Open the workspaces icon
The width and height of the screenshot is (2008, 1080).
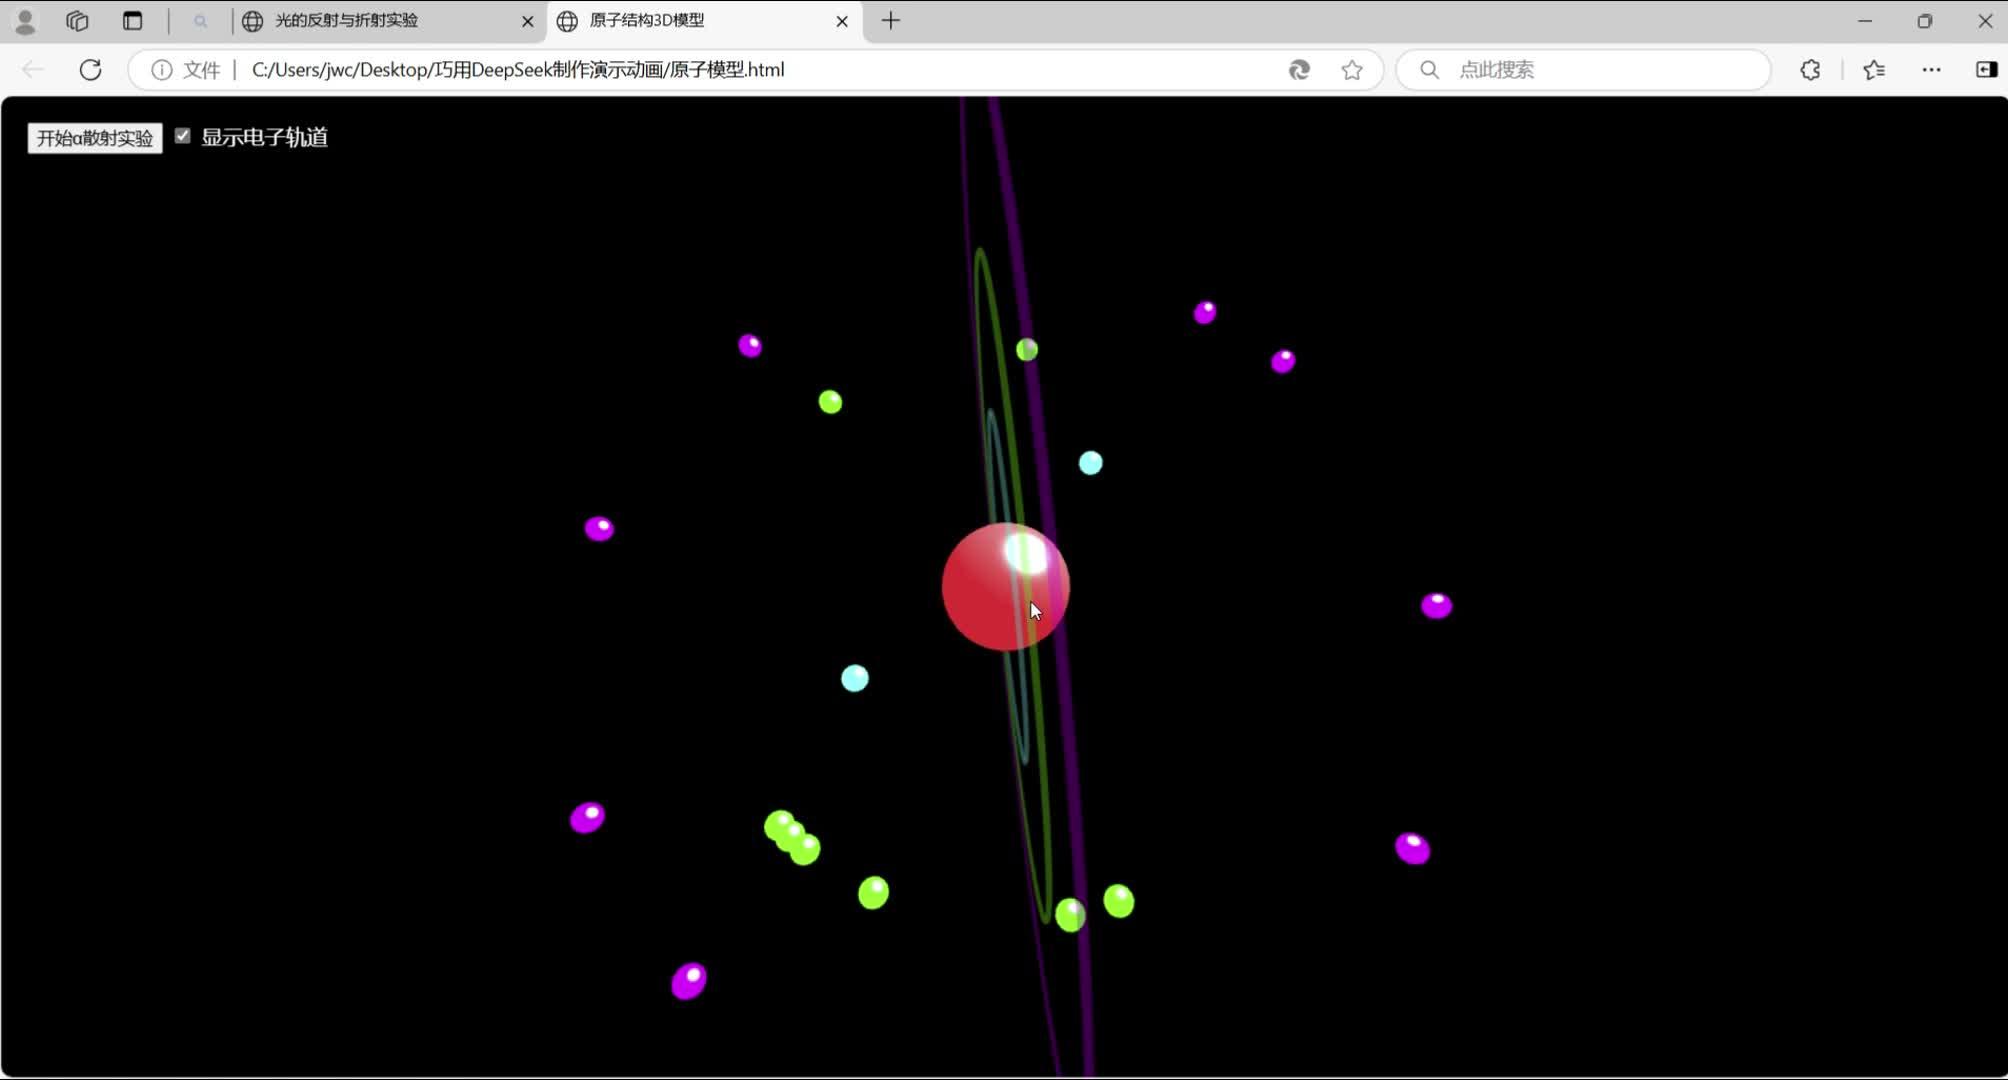pos(77,21)
